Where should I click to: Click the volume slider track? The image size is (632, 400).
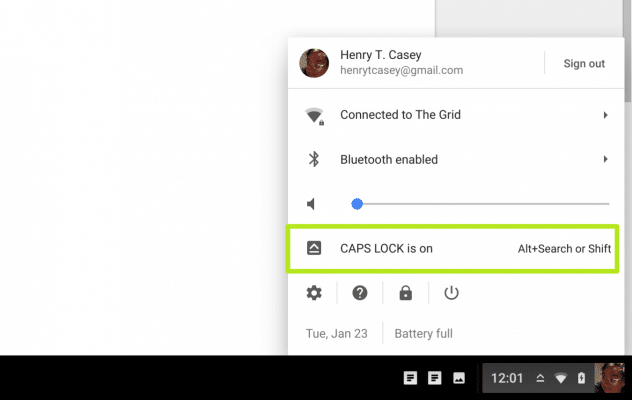pyautogui.click(x=480, y=204)
